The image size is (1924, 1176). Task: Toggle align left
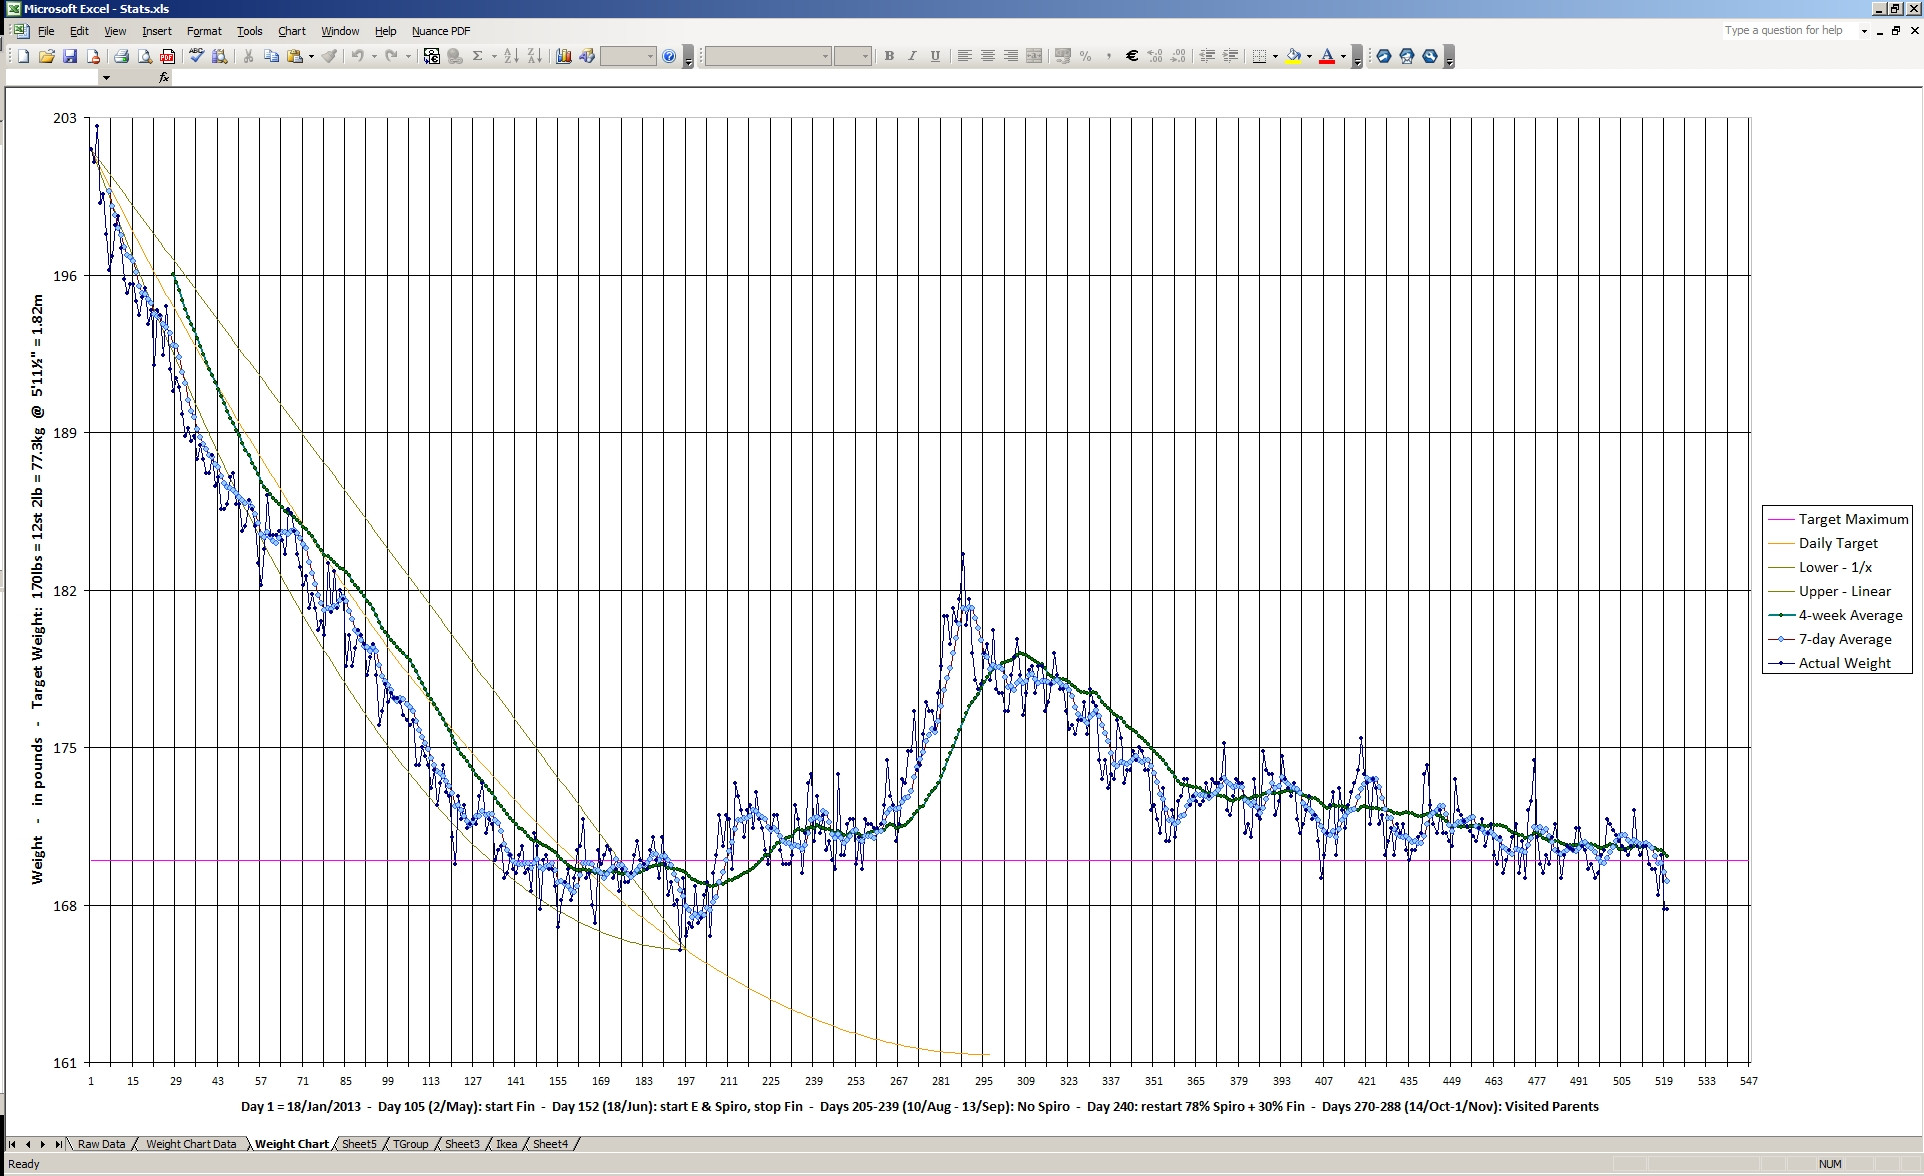coord(964,56)
